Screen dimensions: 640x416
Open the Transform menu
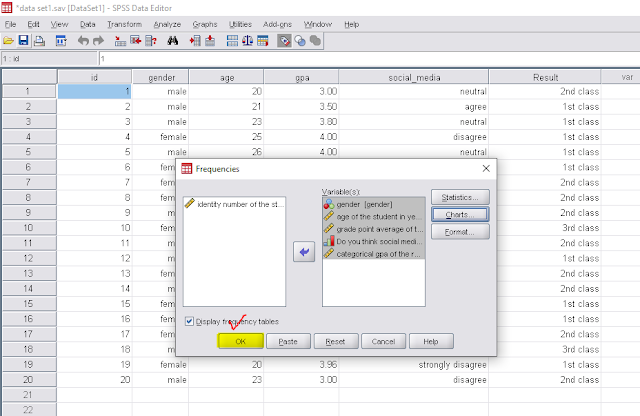click(124, 24)
